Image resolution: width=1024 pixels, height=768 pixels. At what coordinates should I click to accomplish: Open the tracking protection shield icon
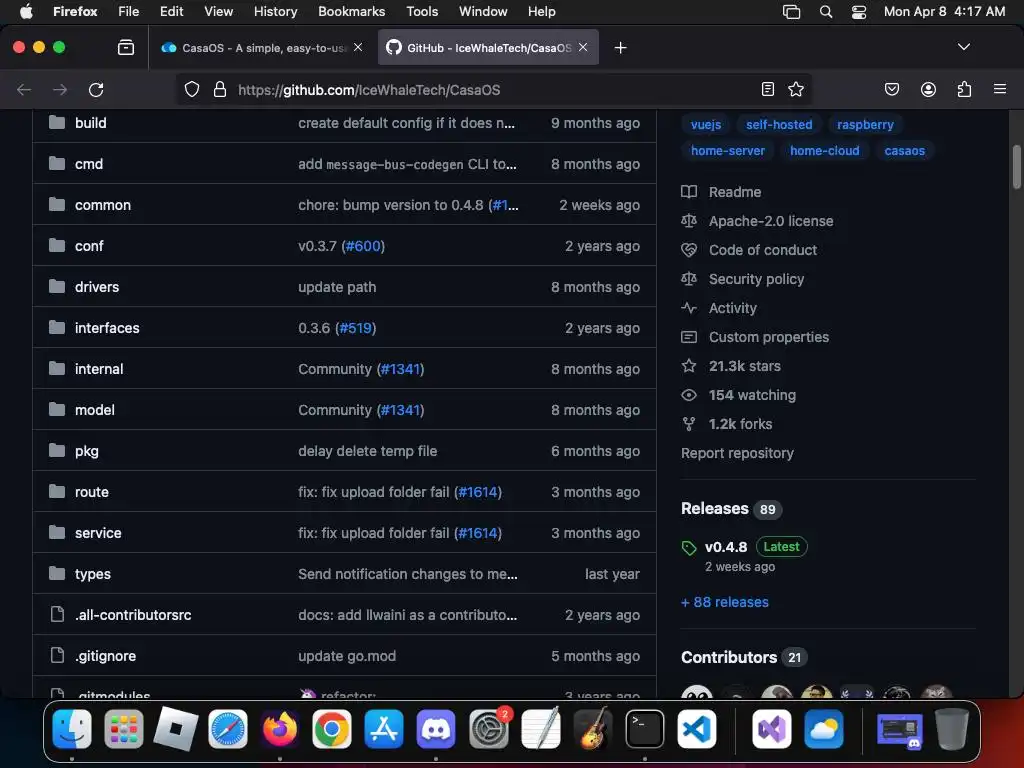(191, 89)
